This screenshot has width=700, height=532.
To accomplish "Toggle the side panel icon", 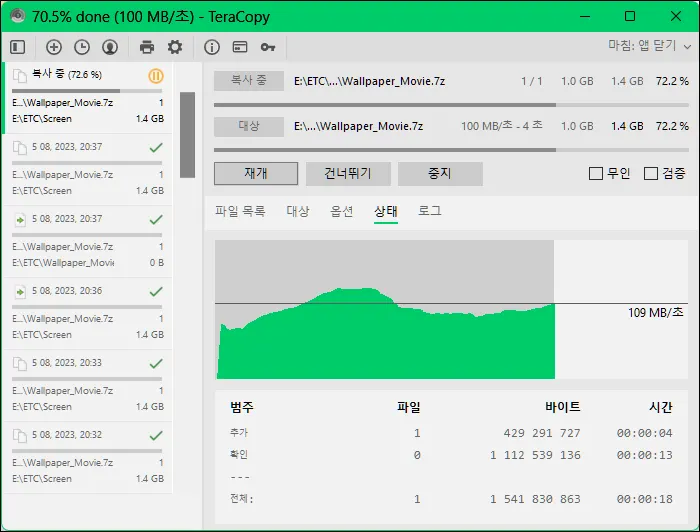I will tap(17, 47).
